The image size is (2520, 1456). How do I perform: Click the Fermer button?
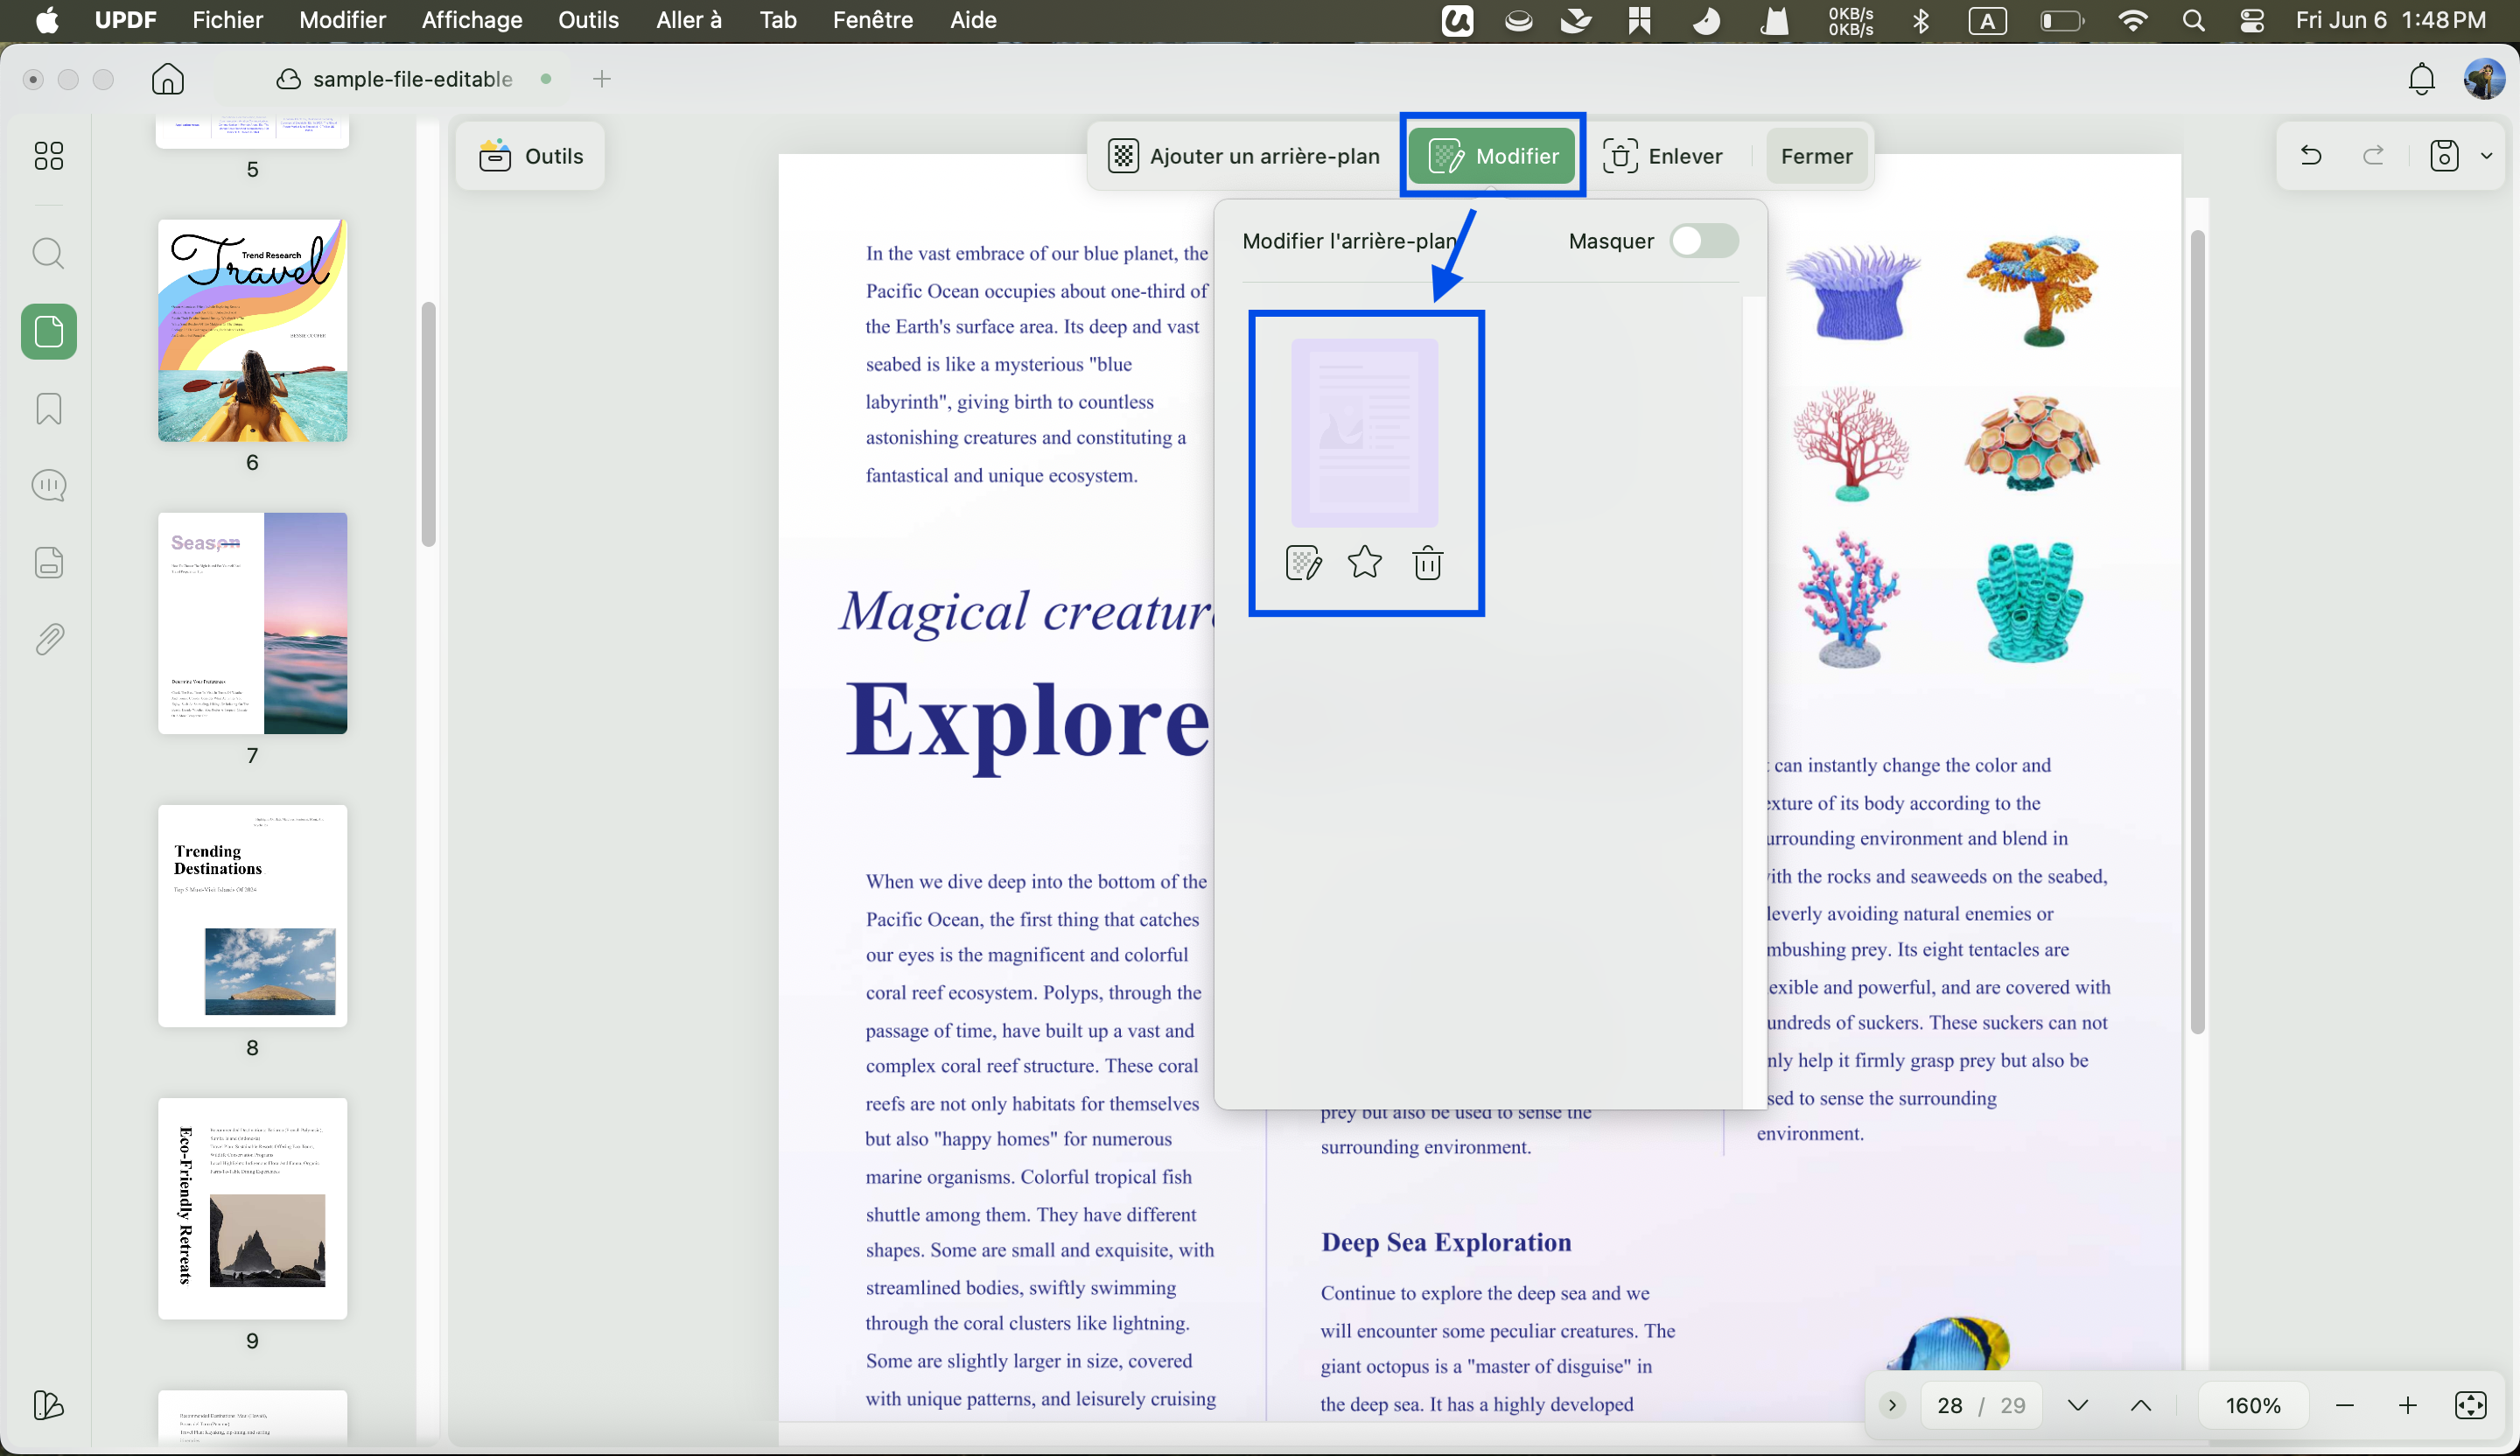(x=1817, y=156)
